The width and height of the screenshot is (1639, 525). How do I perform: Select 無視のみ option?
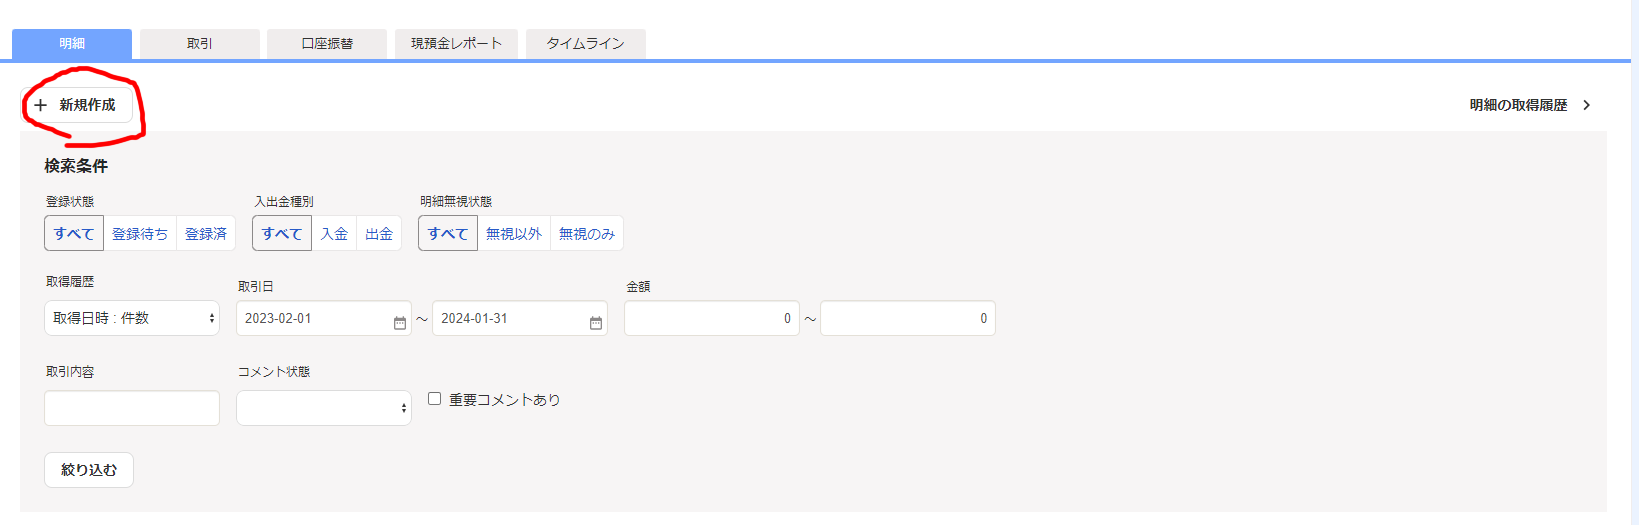[587, 233]
